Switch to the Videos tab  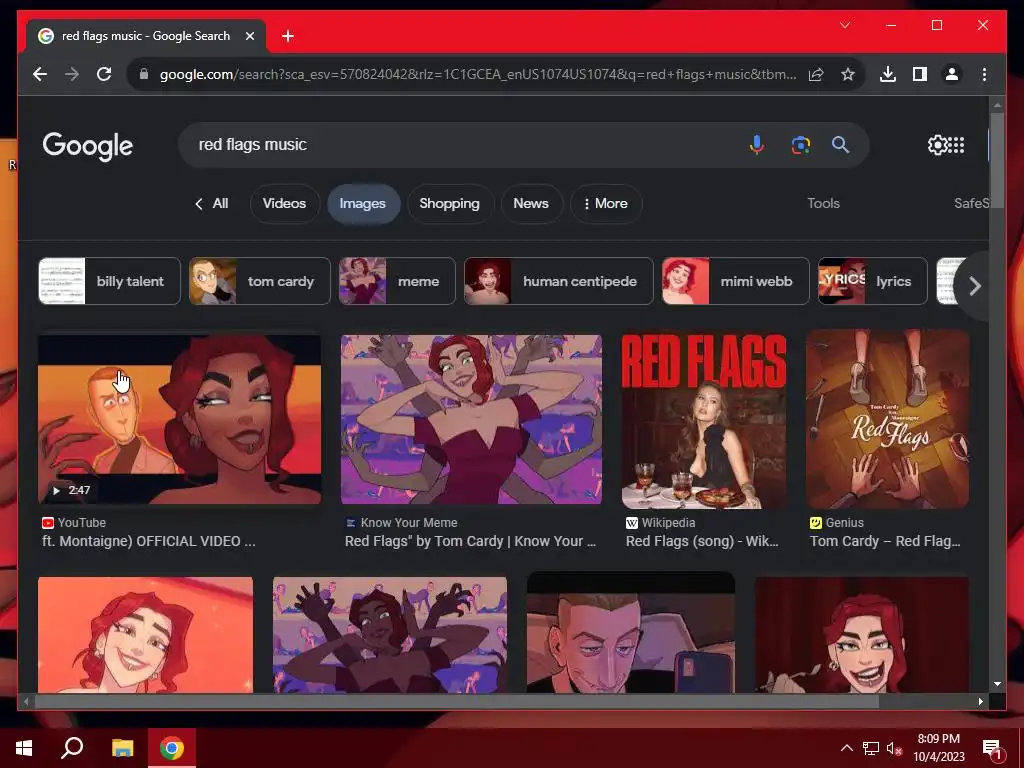284,204
